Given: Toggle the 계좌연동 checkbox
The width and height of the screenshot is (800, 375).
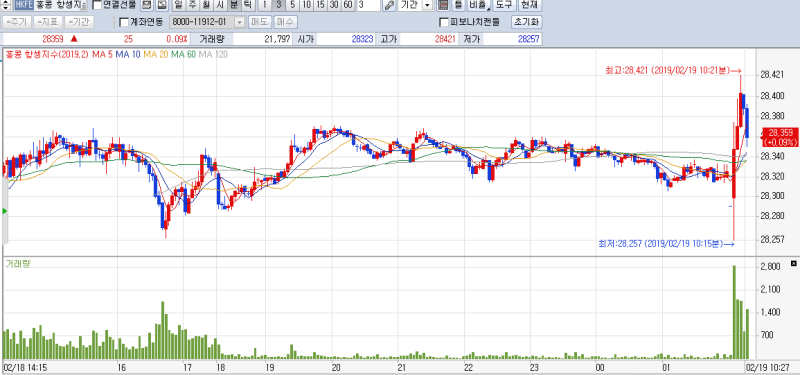Looking at the screenshot, I should tap(123, 22).
